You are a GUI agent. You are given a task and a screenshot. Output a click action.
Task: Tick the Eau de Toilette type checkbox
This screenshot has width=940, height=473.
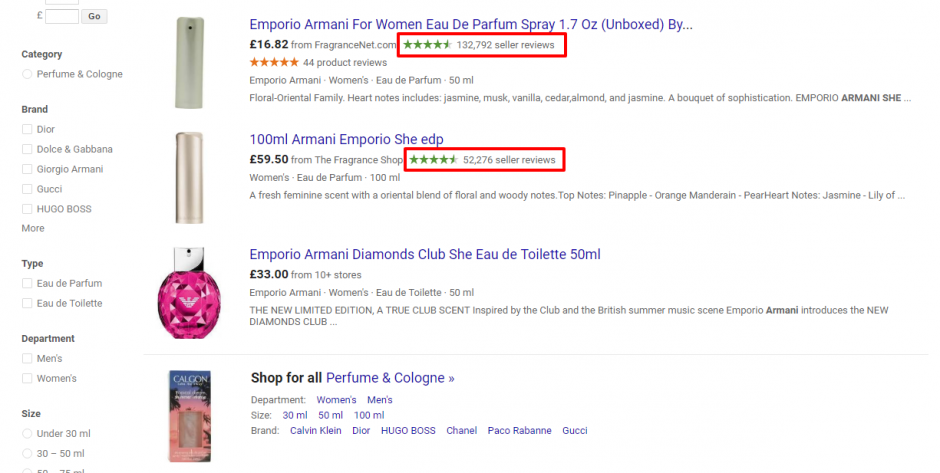[27, 303]
